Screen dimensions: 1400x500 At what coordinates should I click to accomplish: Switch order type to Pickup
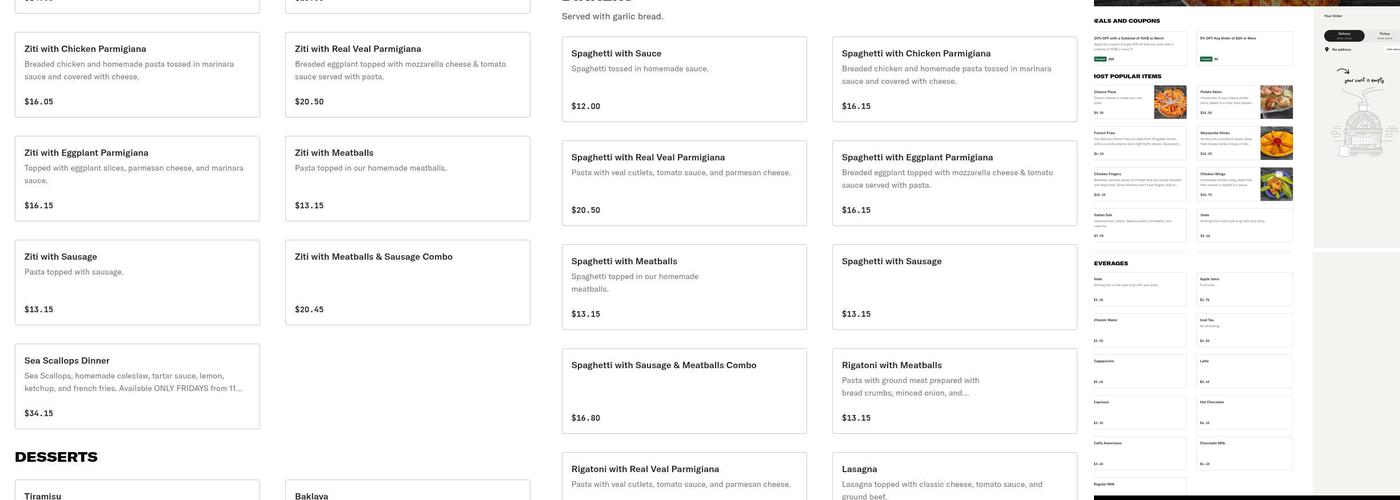coord(1385,36)
